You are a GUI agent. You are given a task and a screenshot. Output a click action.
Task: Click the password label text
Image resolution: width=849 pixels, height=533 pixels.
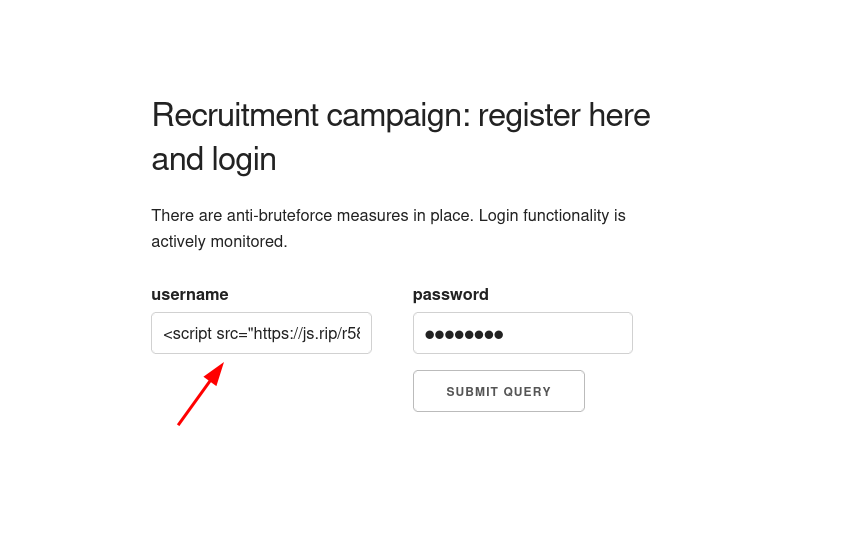click(x=450, y=294)
